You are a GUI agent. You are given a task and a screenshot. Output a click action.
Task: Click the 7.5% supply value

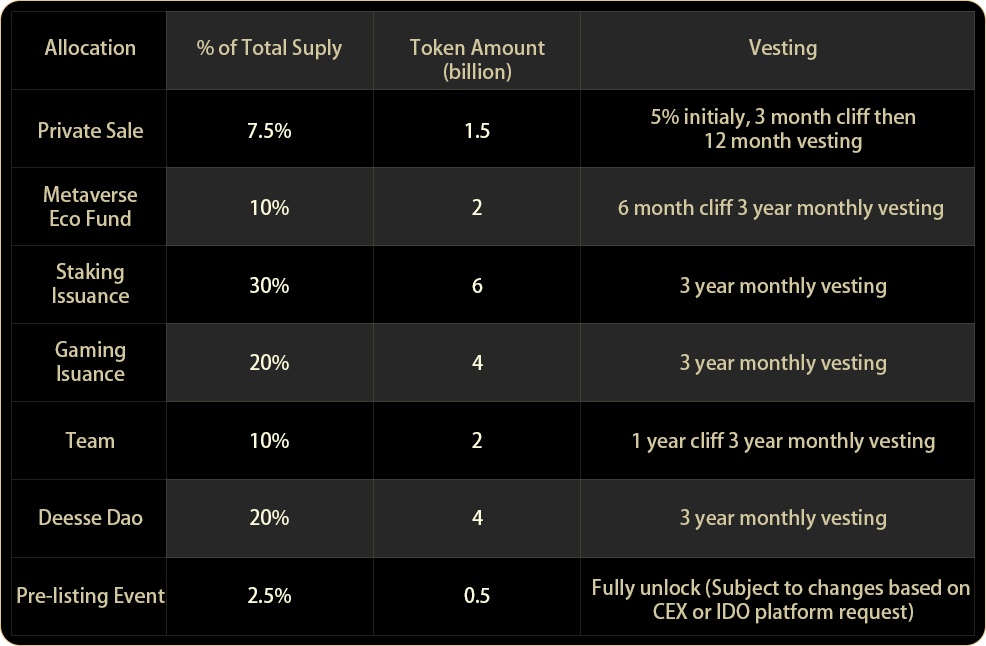pyautogui.click(x=269, y=130)
